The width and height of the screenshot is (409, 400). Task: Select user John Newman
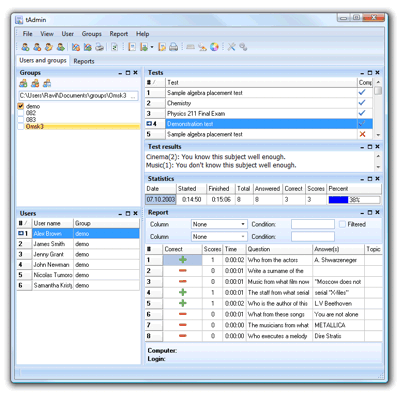78,264
